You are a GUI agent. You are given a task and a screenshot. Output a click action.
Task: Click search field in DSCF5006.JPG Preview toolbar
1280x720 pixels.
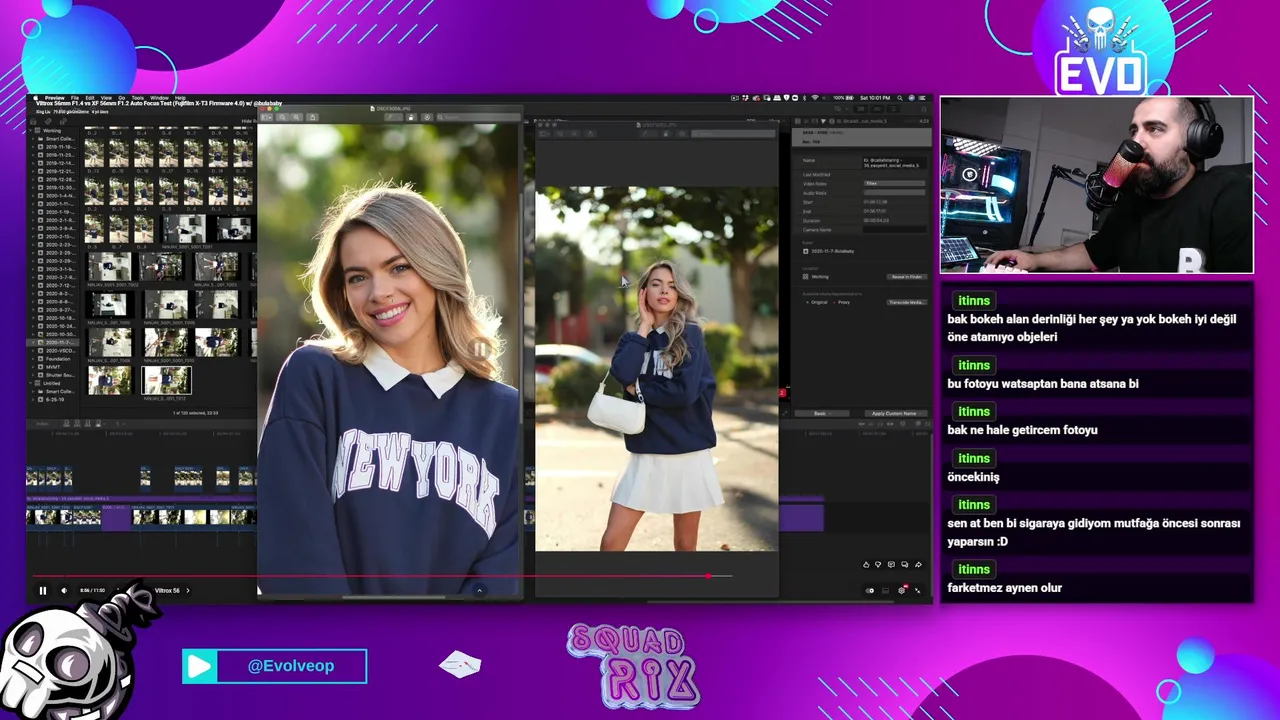coord(478,117)
